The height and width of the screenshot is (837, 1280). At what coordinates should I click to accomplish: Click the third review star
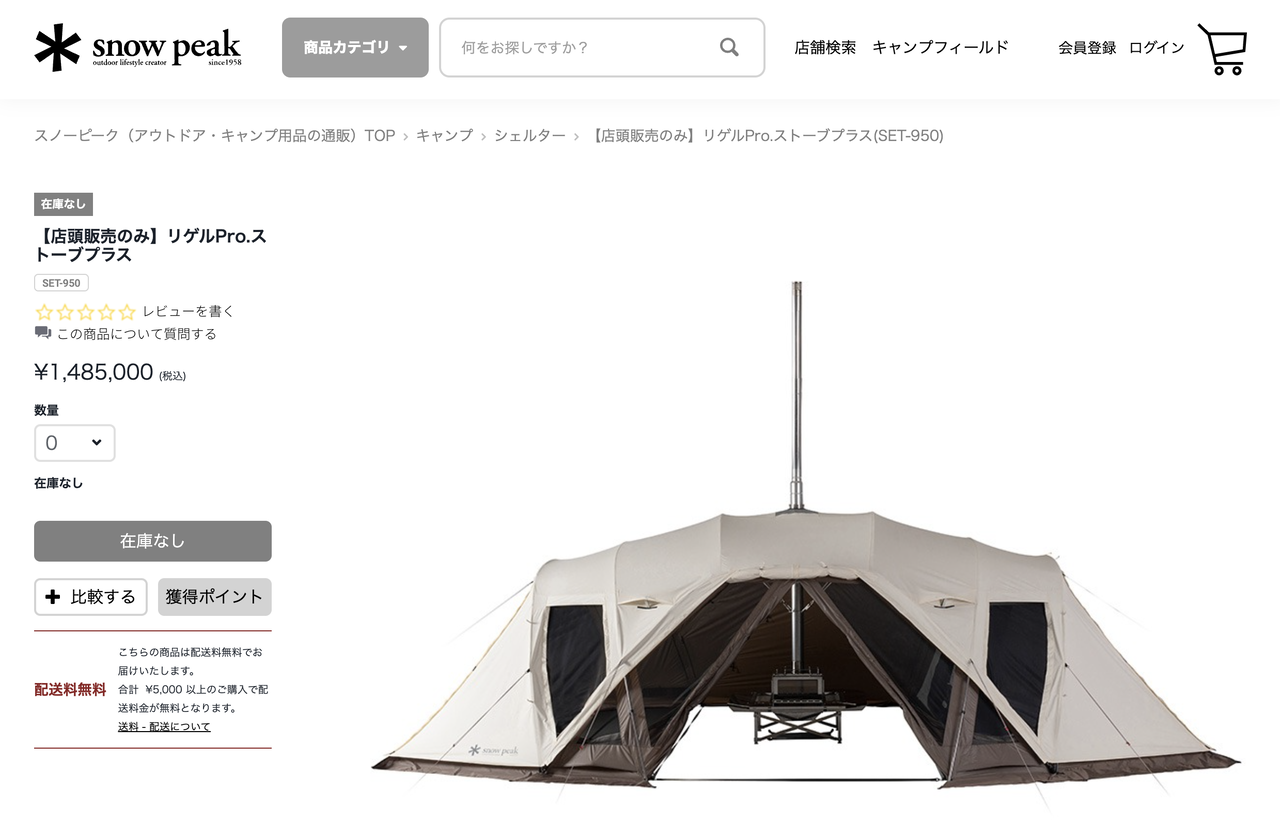(86, 312)
